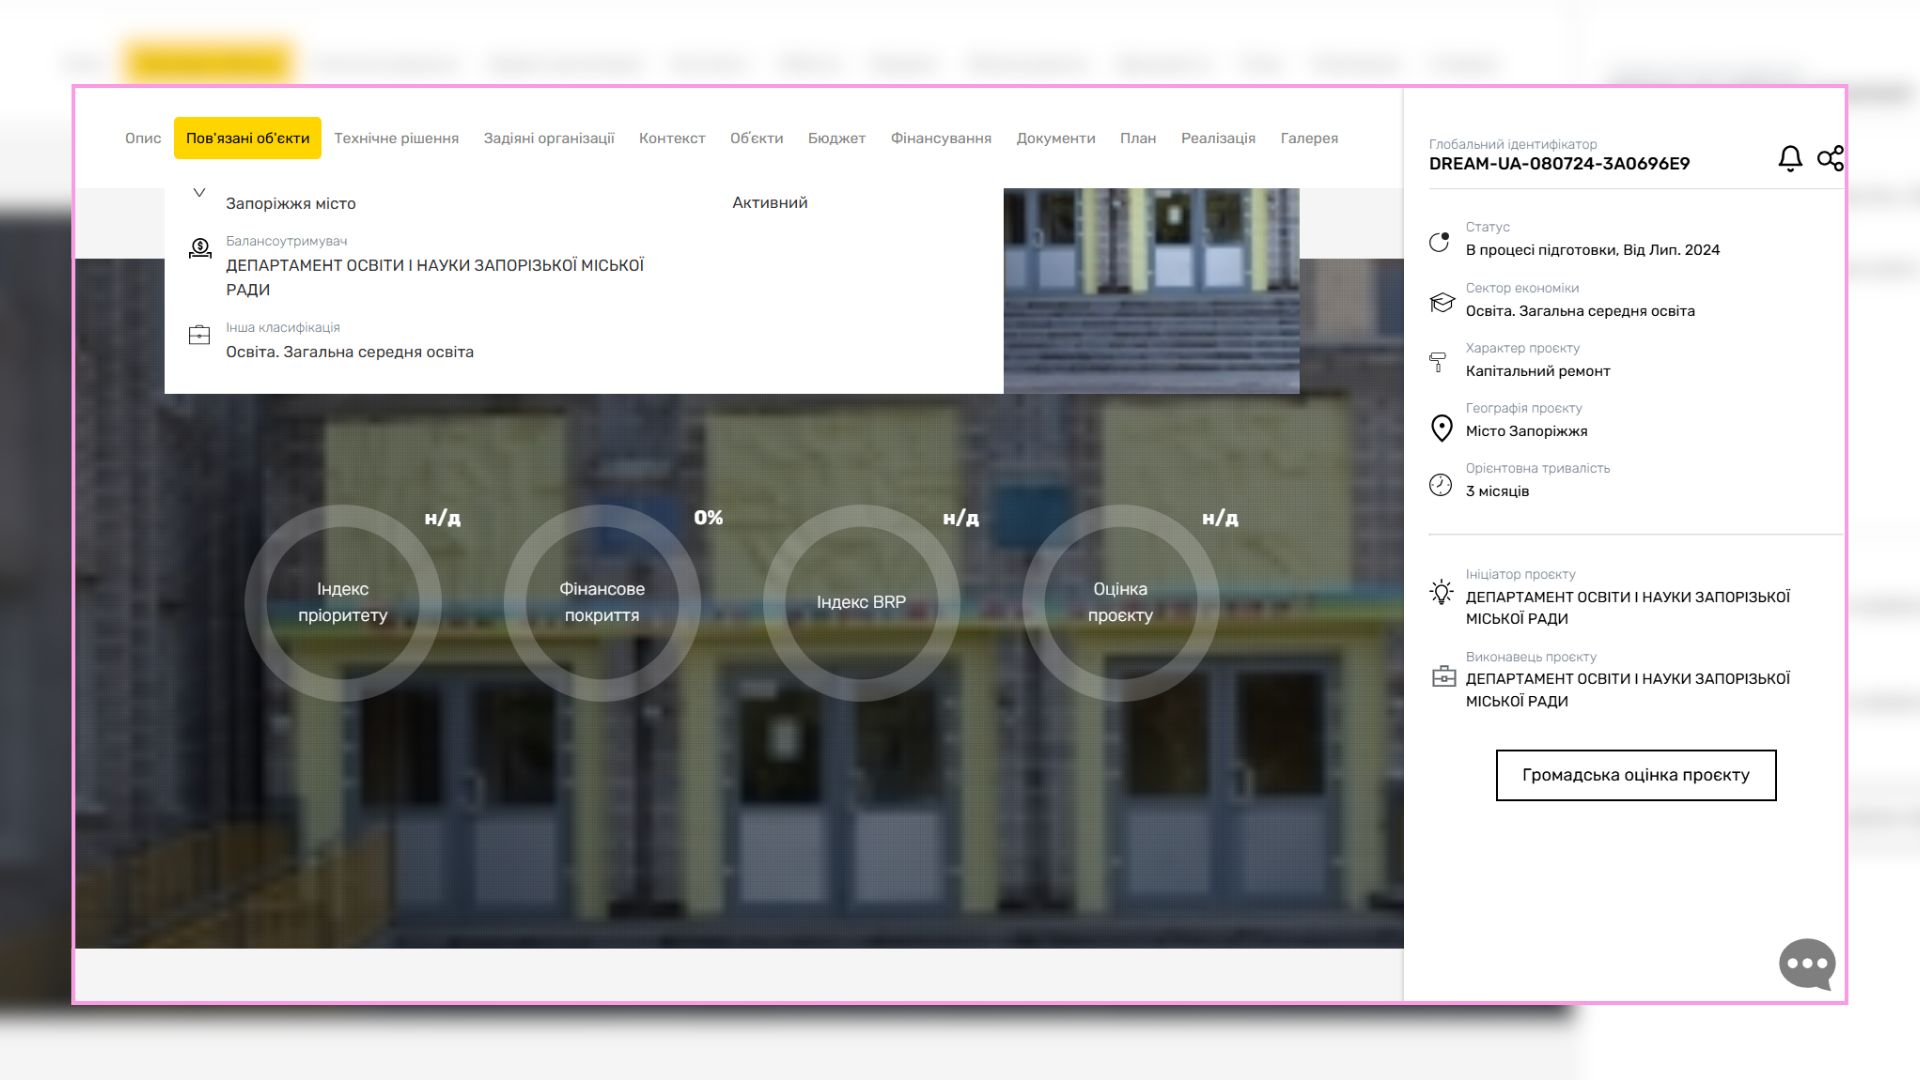Select the Документи tab
This screenshot has height=1080, width=1920.
click(1055, 138)
